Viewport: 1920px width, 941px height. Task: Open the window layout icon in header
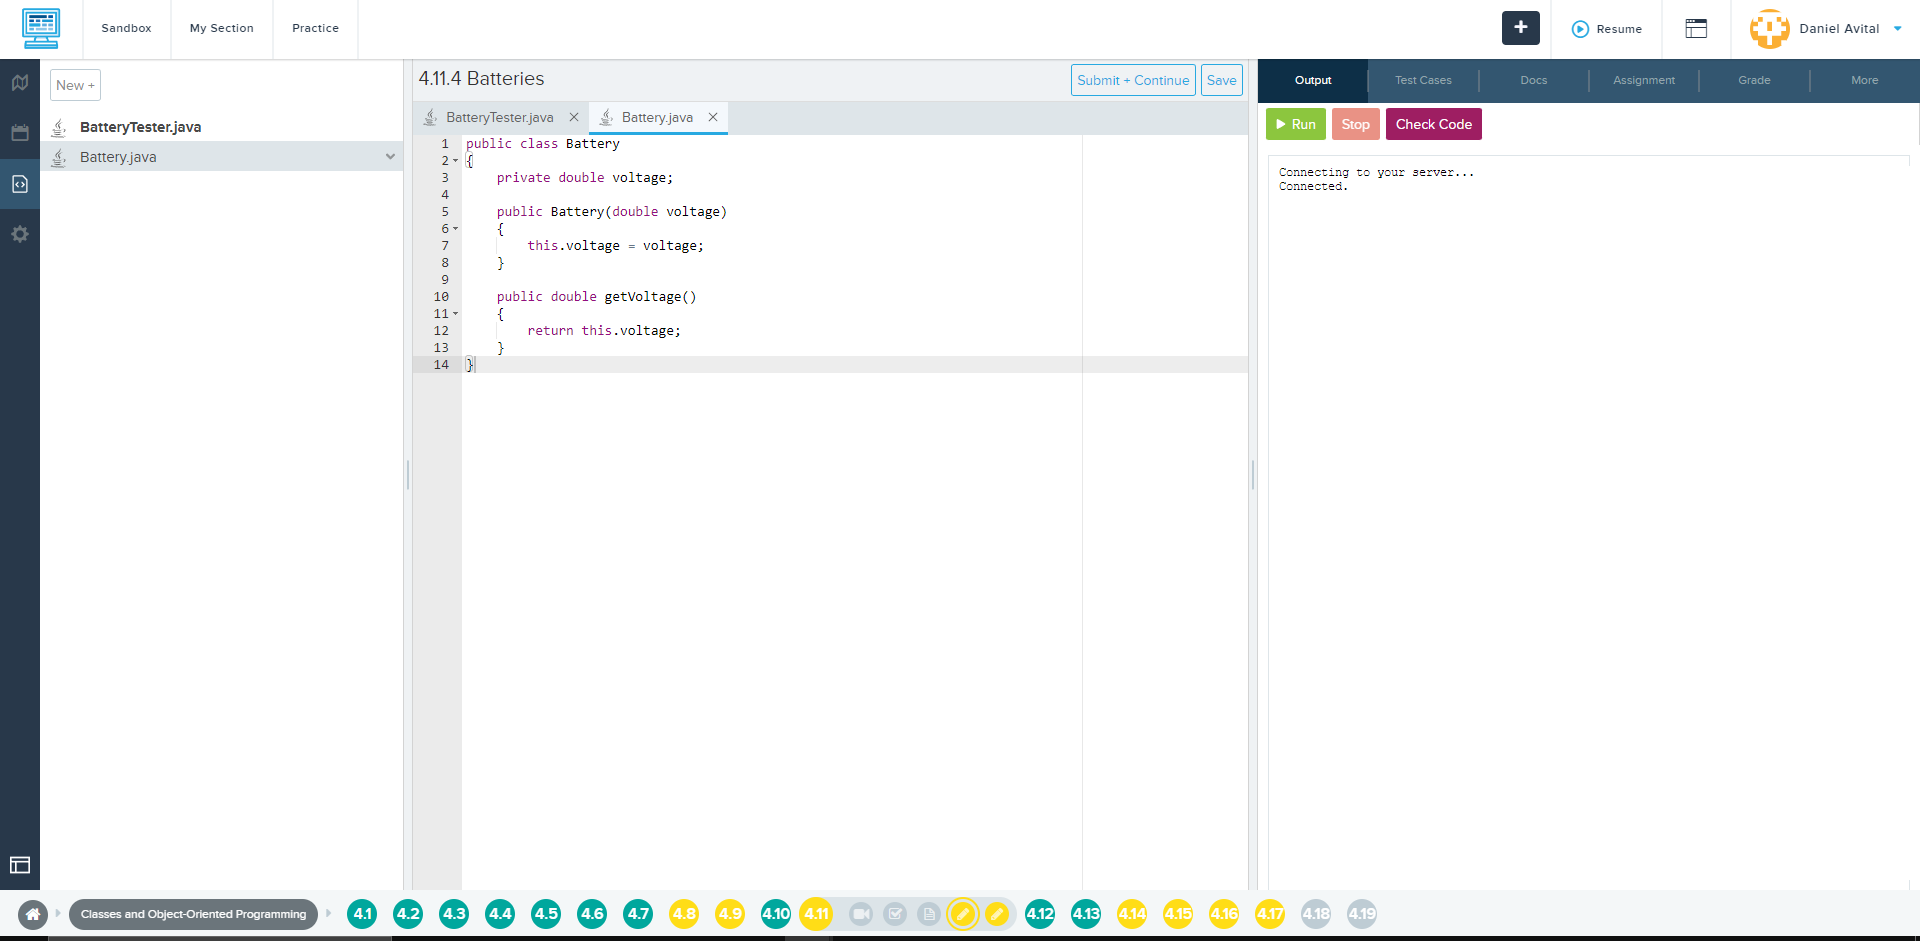1696,29
